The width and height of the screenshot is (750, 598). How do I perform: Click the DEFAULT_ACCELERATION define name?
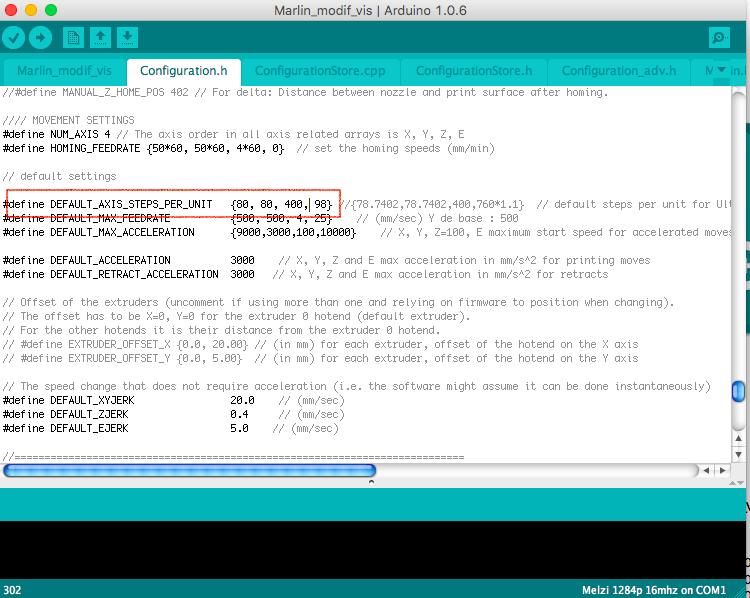(110, 260)
